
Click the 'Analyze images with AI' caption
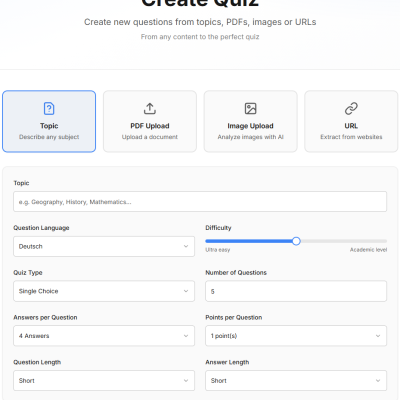point(250,137)
